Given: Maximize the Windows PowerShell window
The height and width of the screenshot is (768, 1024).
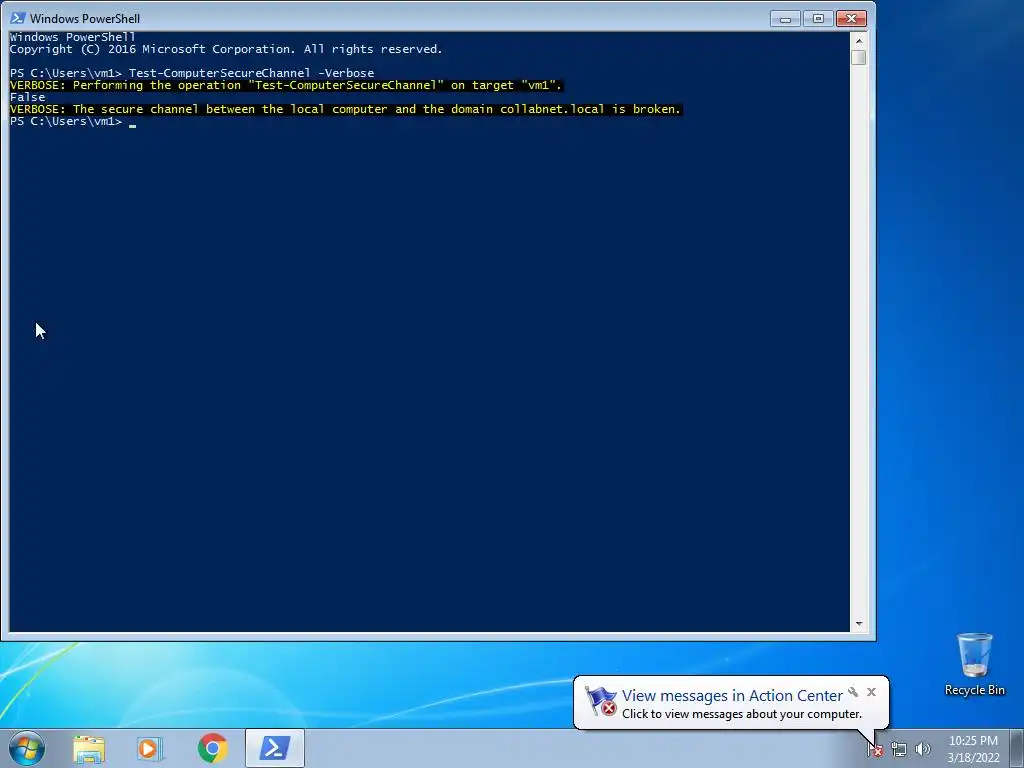Looking at the screenshot, I should 818,19.
